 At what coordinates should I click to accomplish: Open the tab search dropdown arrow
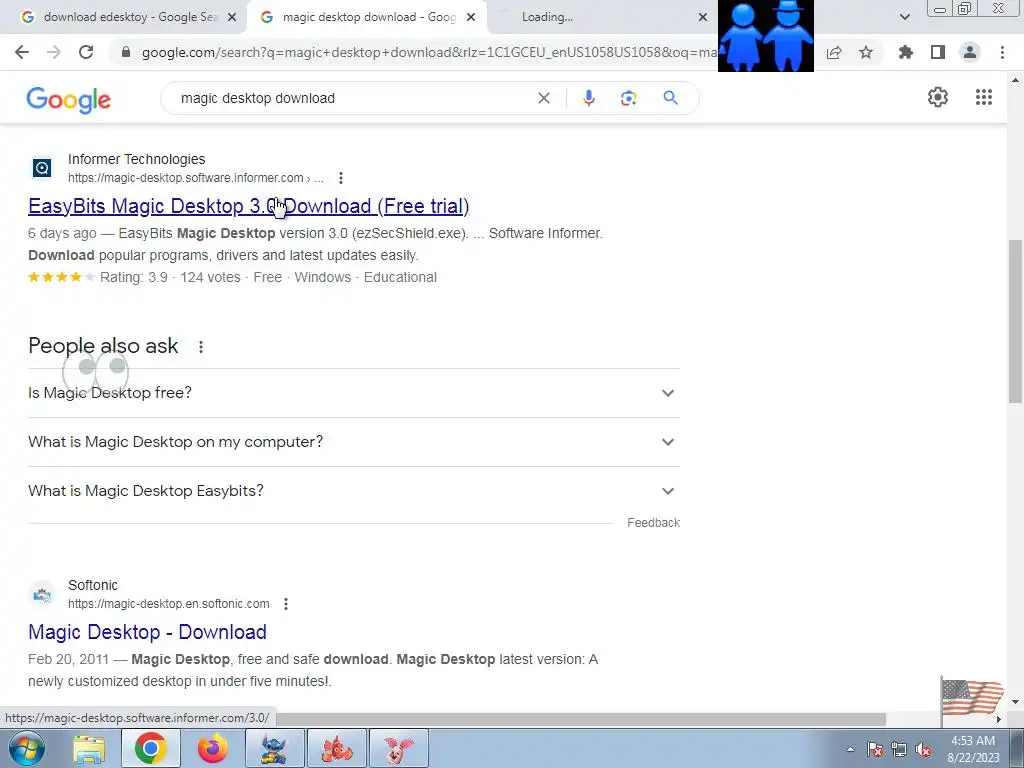click(904, 17)
